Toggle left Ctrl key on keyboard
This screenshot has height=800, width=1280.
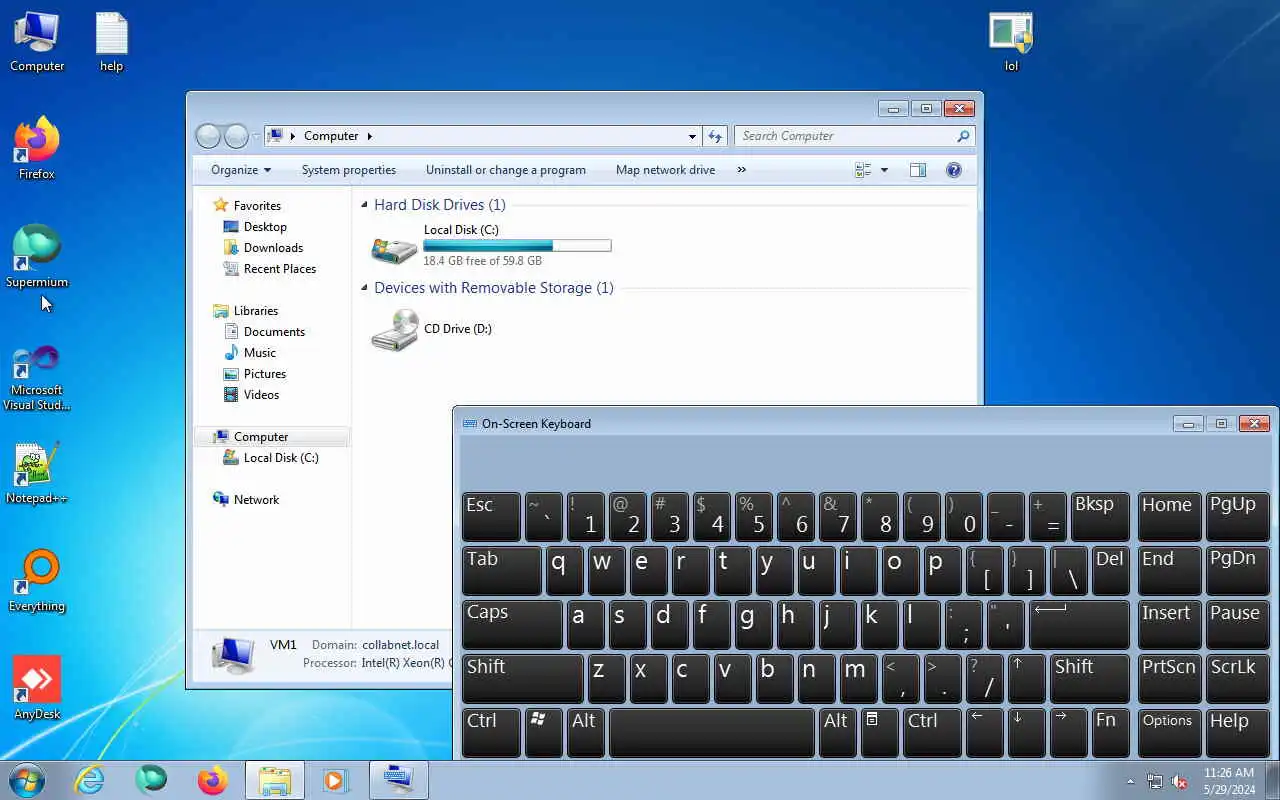(x=491, y=732)
